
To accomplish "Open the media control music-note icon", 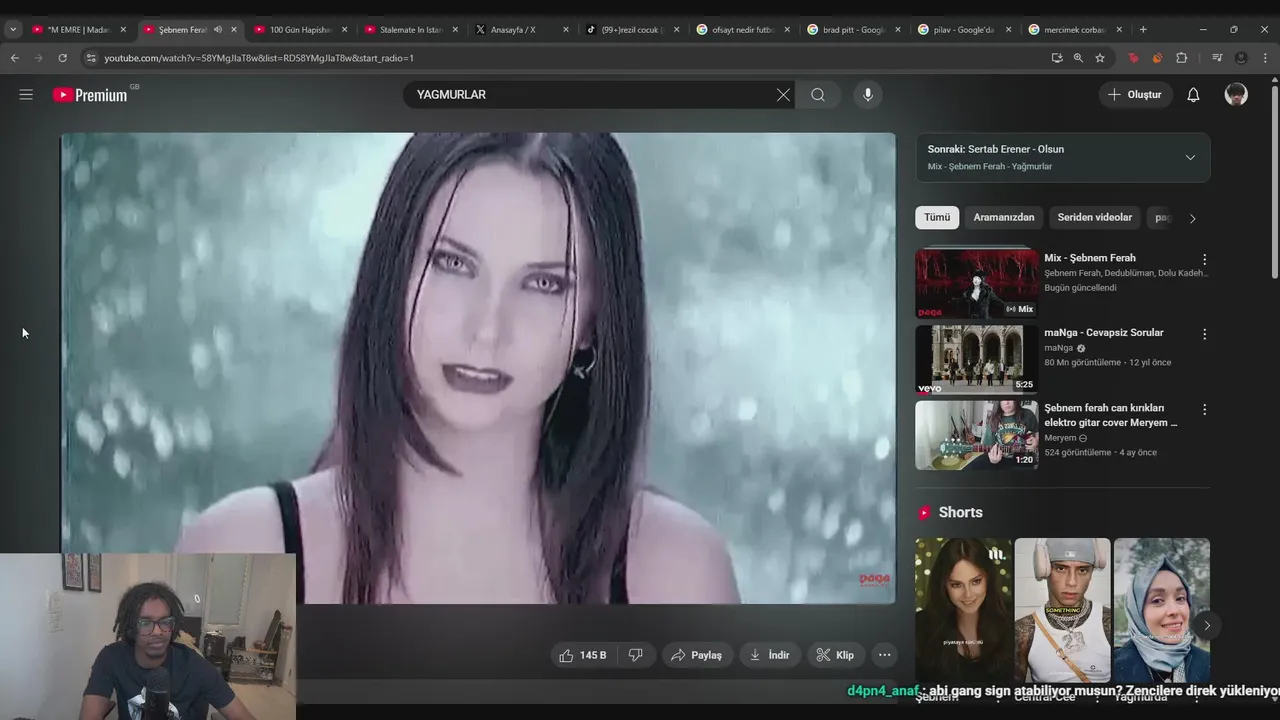I will pyautogui.click(x=1217, y=58).
